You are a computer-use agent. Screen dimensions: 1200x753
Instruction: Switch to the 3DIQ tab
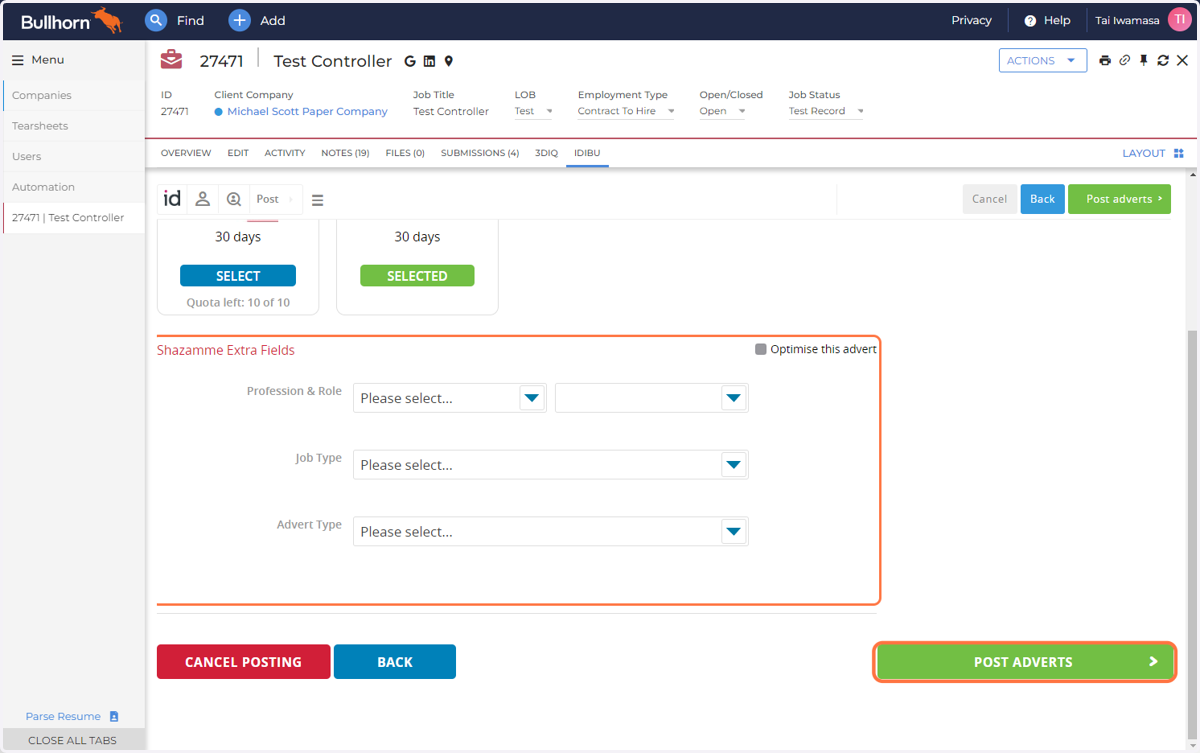(x=546, y=153)
